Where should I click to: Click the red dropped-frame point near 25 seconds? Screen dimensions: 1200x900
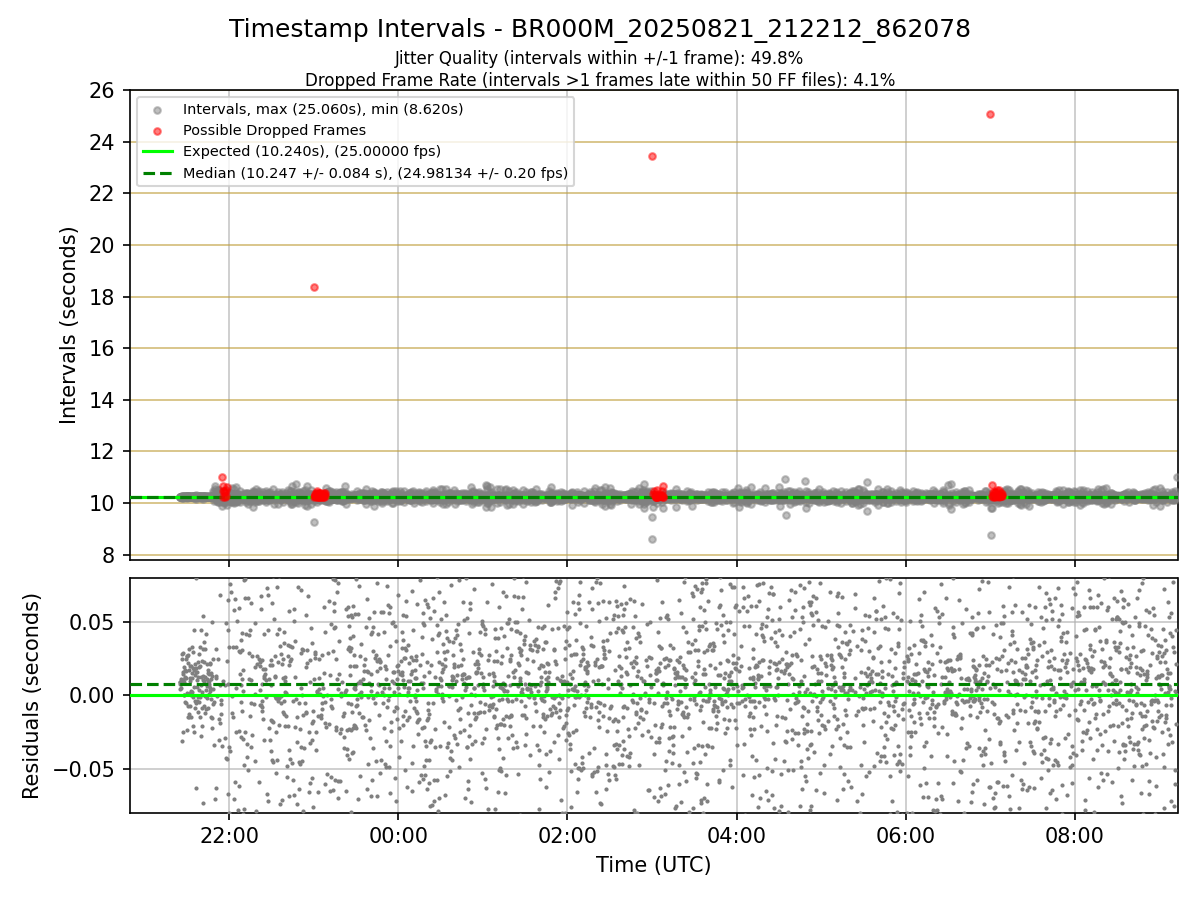(990, 114)
